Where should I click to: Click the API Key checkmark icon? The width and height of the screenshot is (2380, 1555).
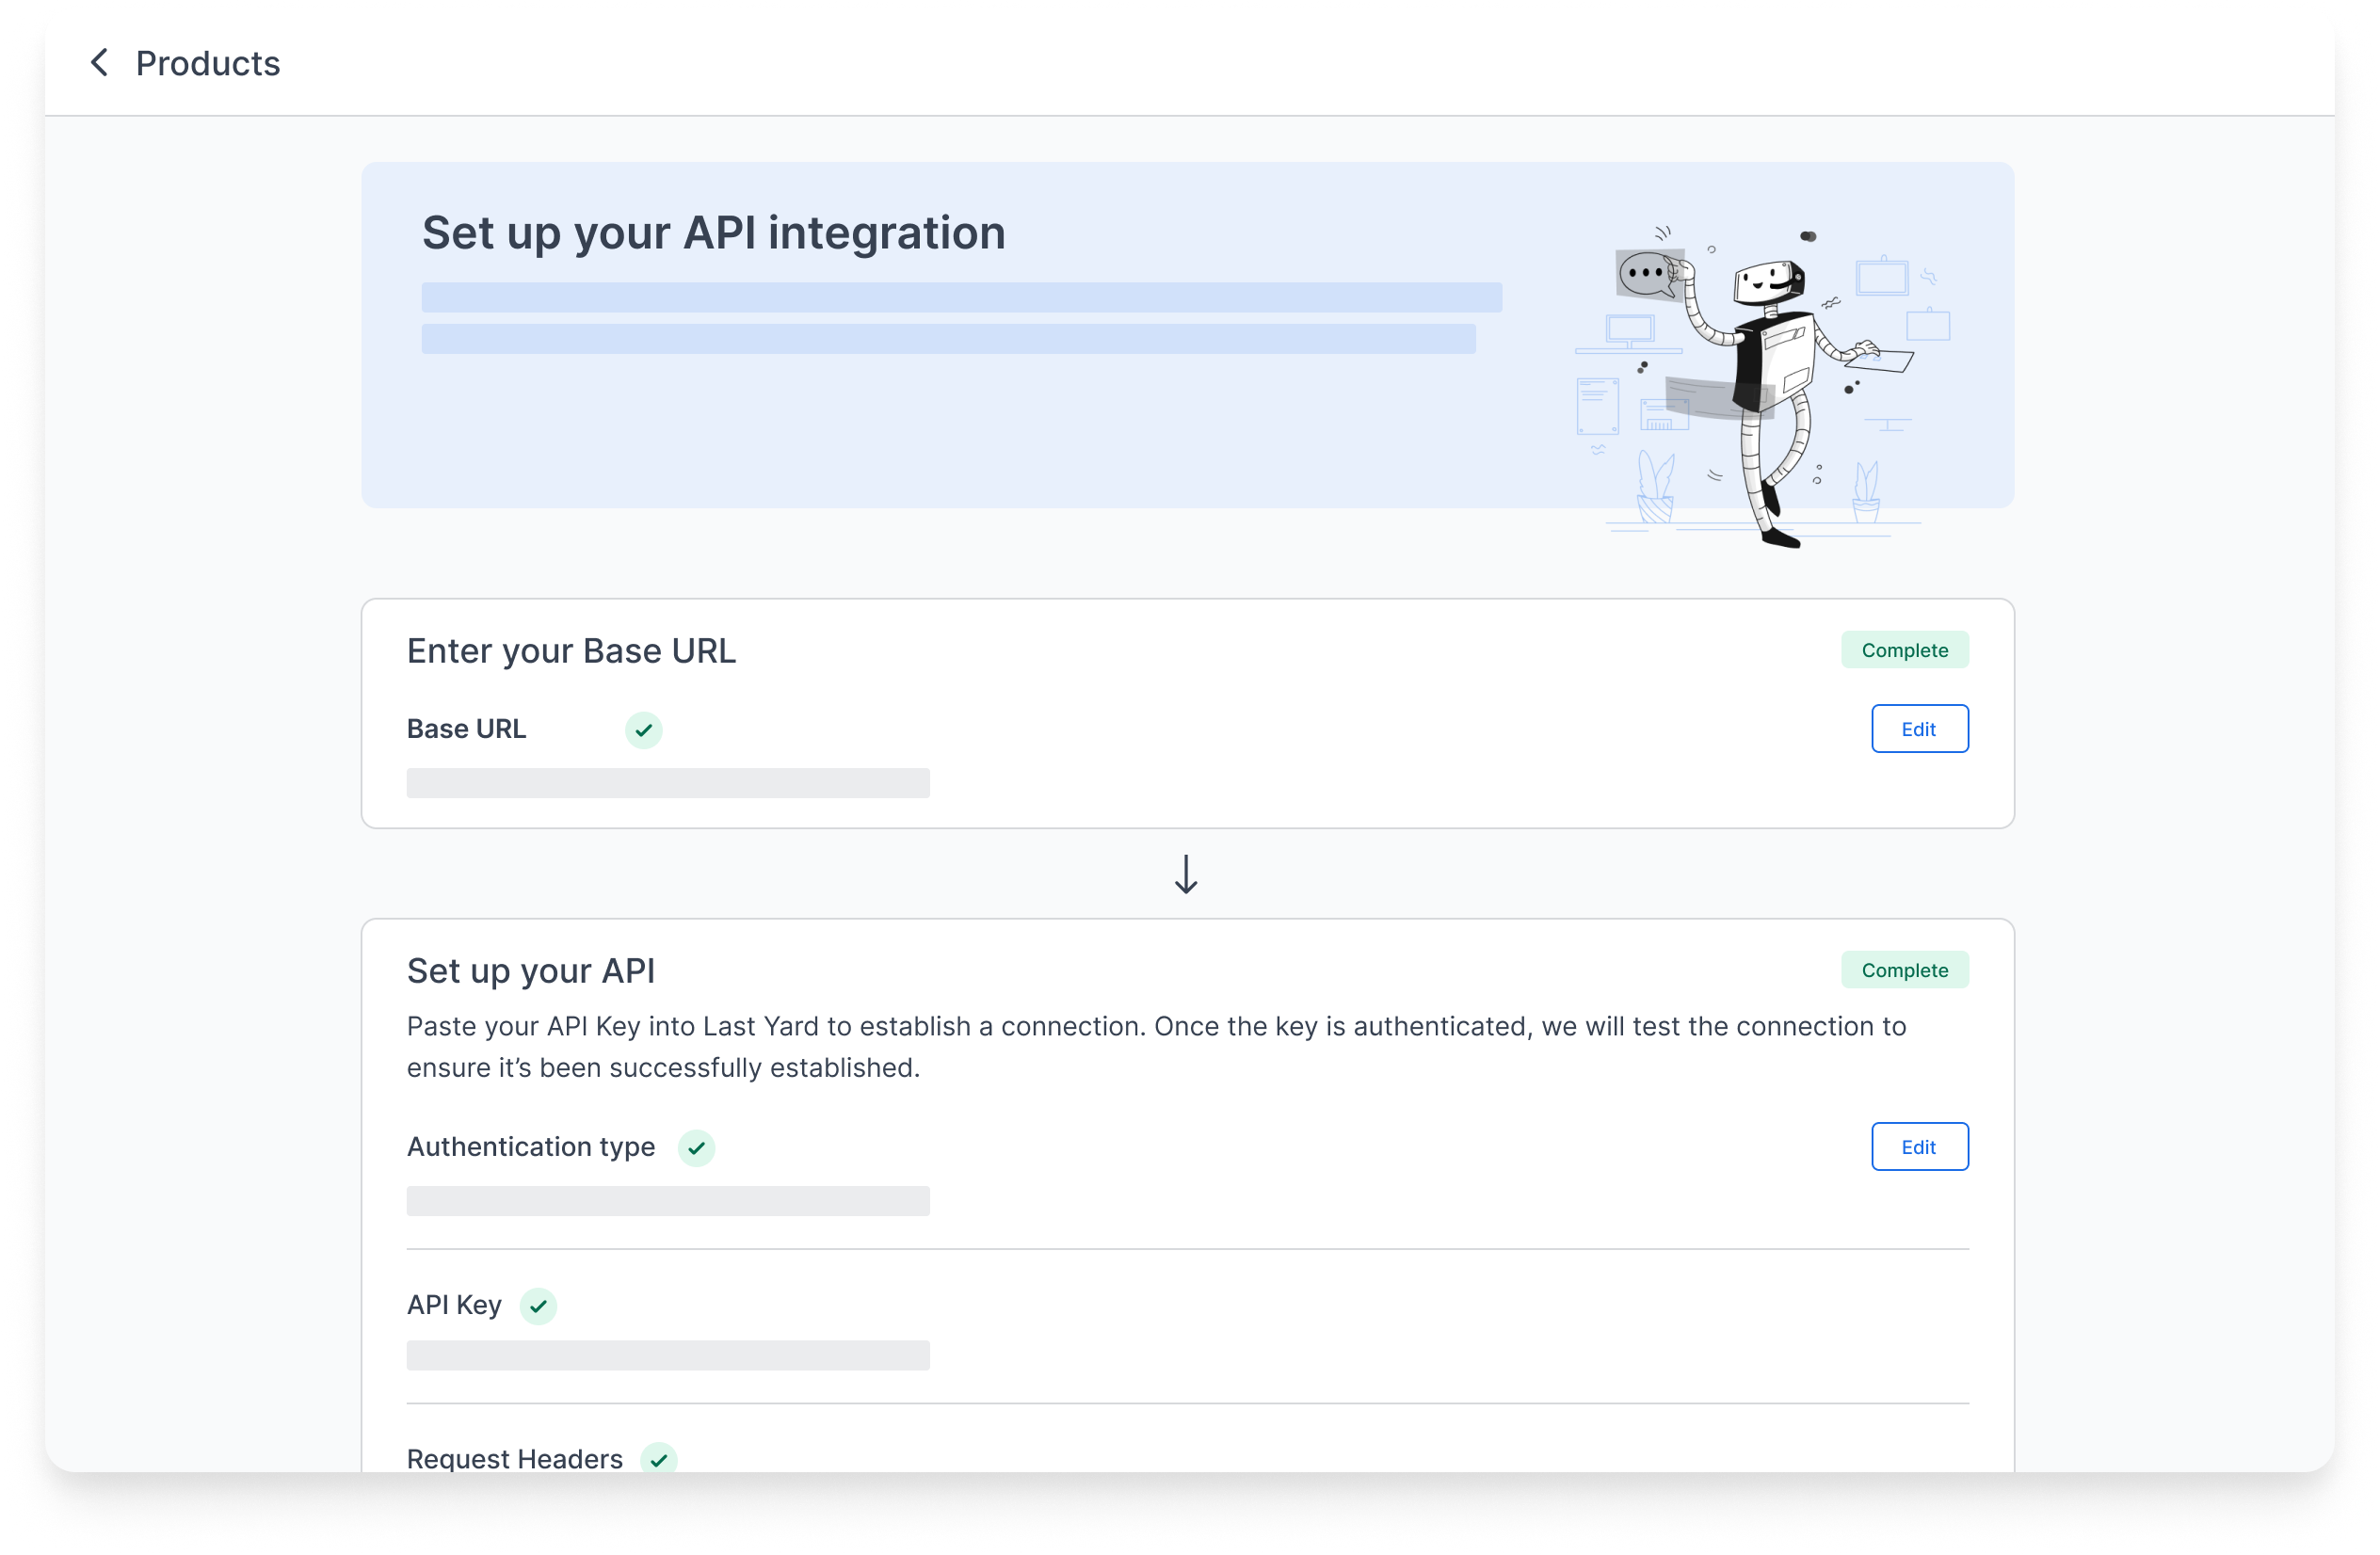[x=538, y=1306]
